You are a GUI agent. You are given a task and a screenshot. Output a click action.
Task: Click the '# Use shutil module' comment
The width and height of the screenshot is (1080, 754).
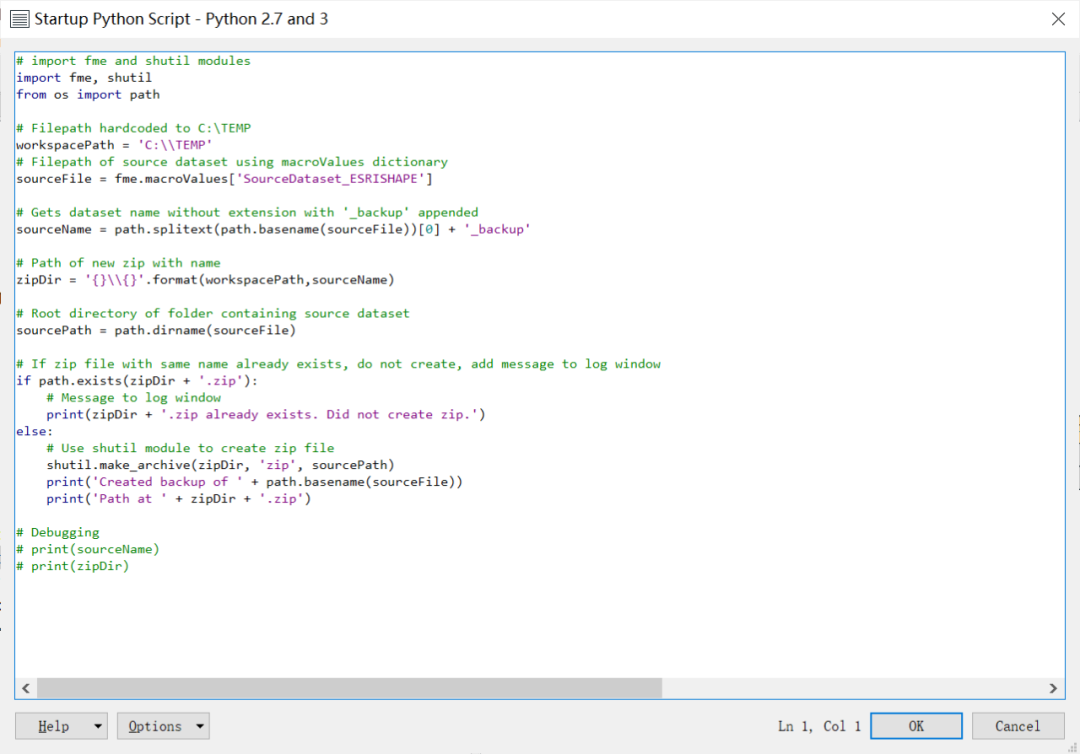click(x=190, y=448)
